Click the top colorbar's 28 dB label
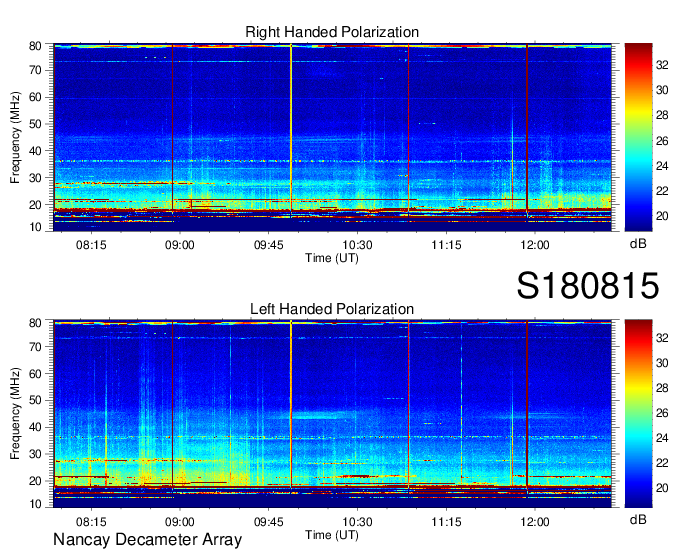Image resolution: width=680 pixels, height=552 pixels. pos(662,115)
